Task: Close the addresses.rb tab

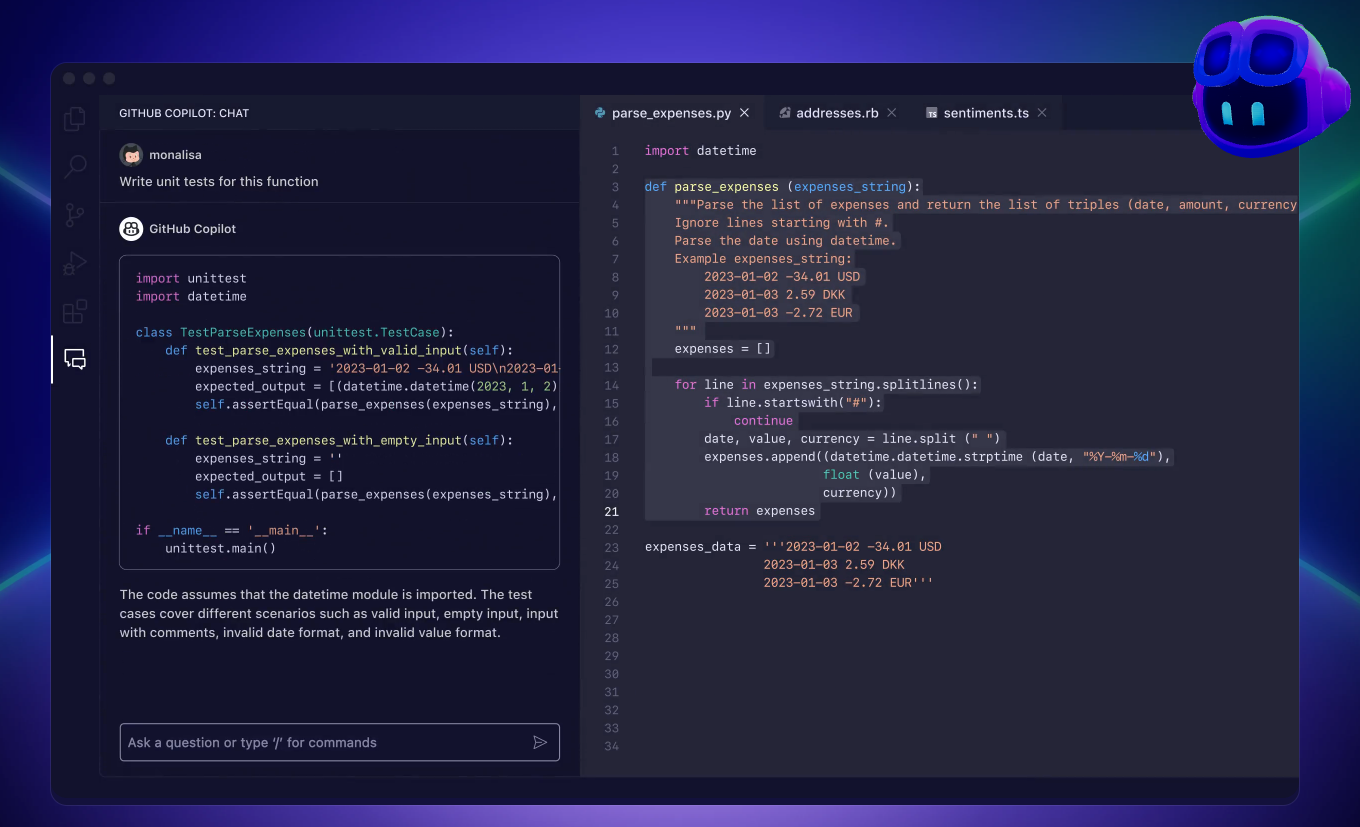Action: pyautogui.click(x=892, y=113)
